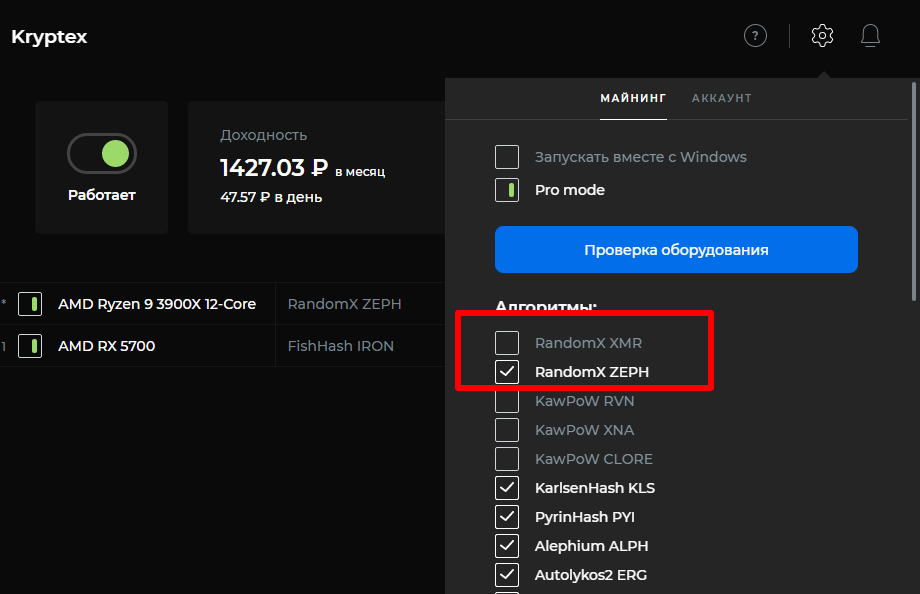Uncheck the RandomX ZEPH algorithm

click(x=507, y=372)
